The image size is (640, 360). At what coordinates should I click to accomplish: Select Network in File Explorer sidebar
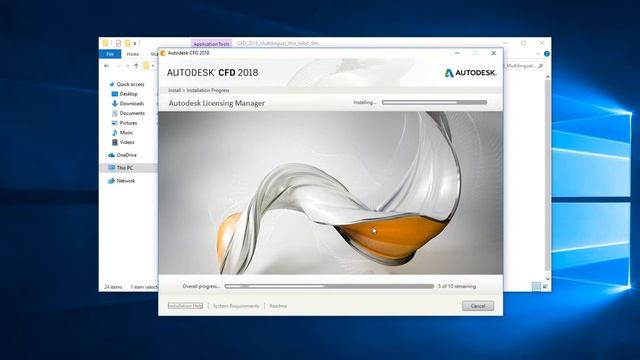click(125, 181)
